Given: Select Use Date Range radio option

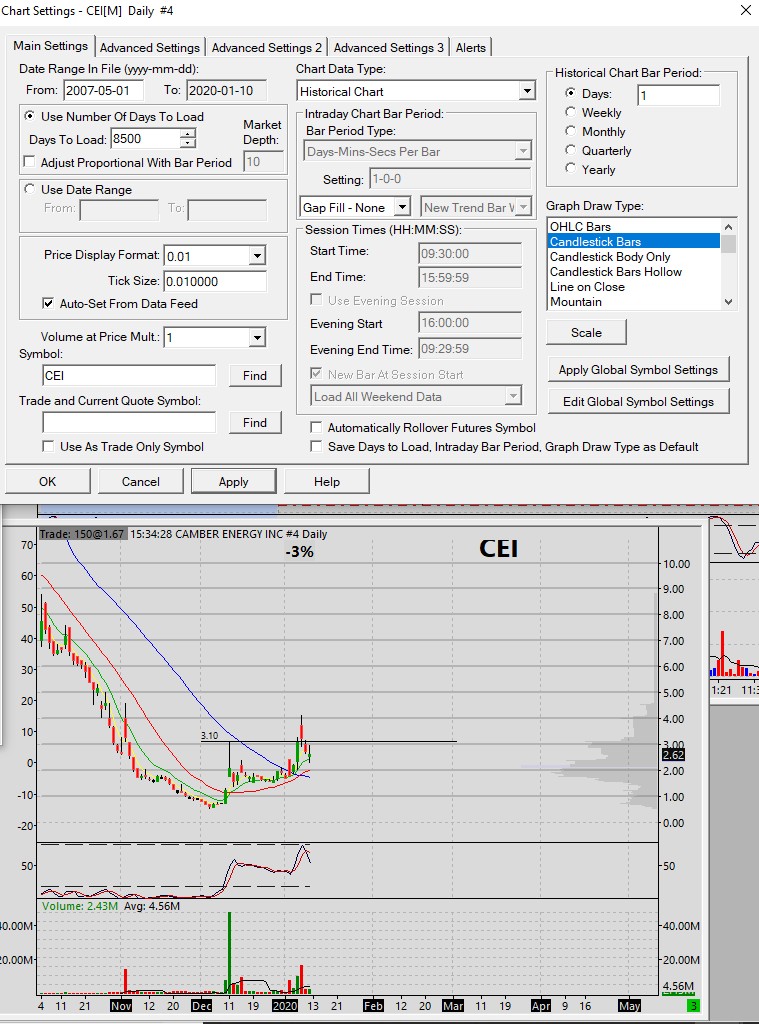Looking at the screenshot, I should (x=29, y=189).
